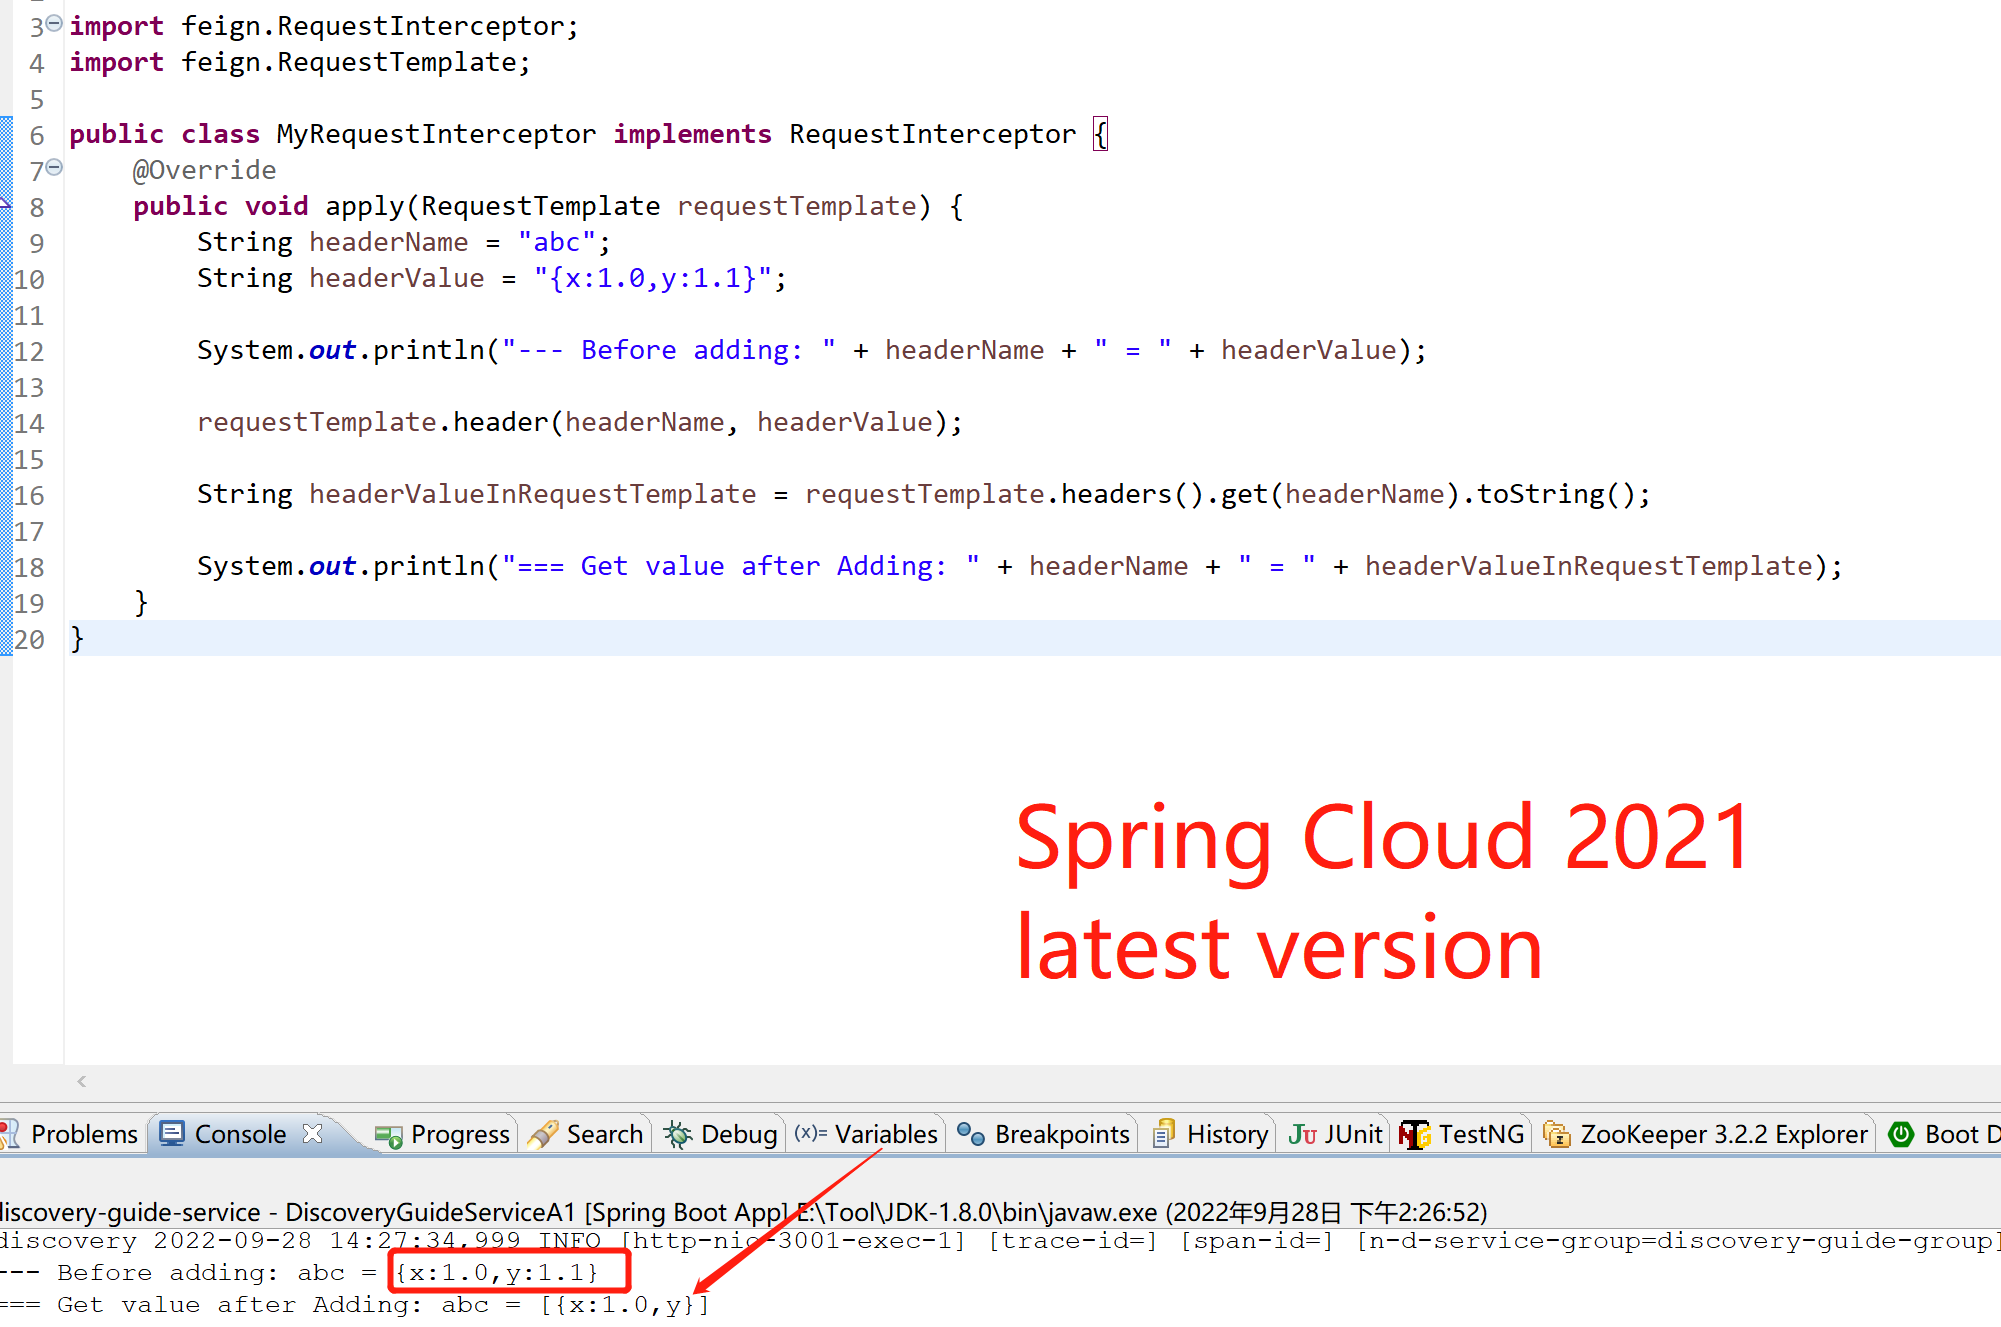Screen dimensions: 2001x1327
Task: Place cursor on the headerValue string literal
Action: (653, 278)
